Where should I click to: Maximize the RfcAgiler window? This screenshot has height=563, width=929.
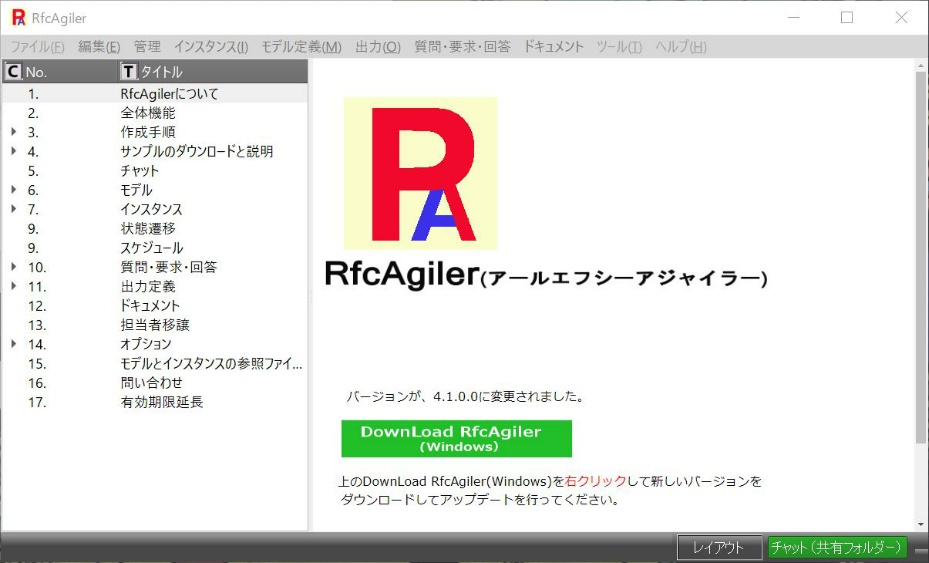[847, 18]
